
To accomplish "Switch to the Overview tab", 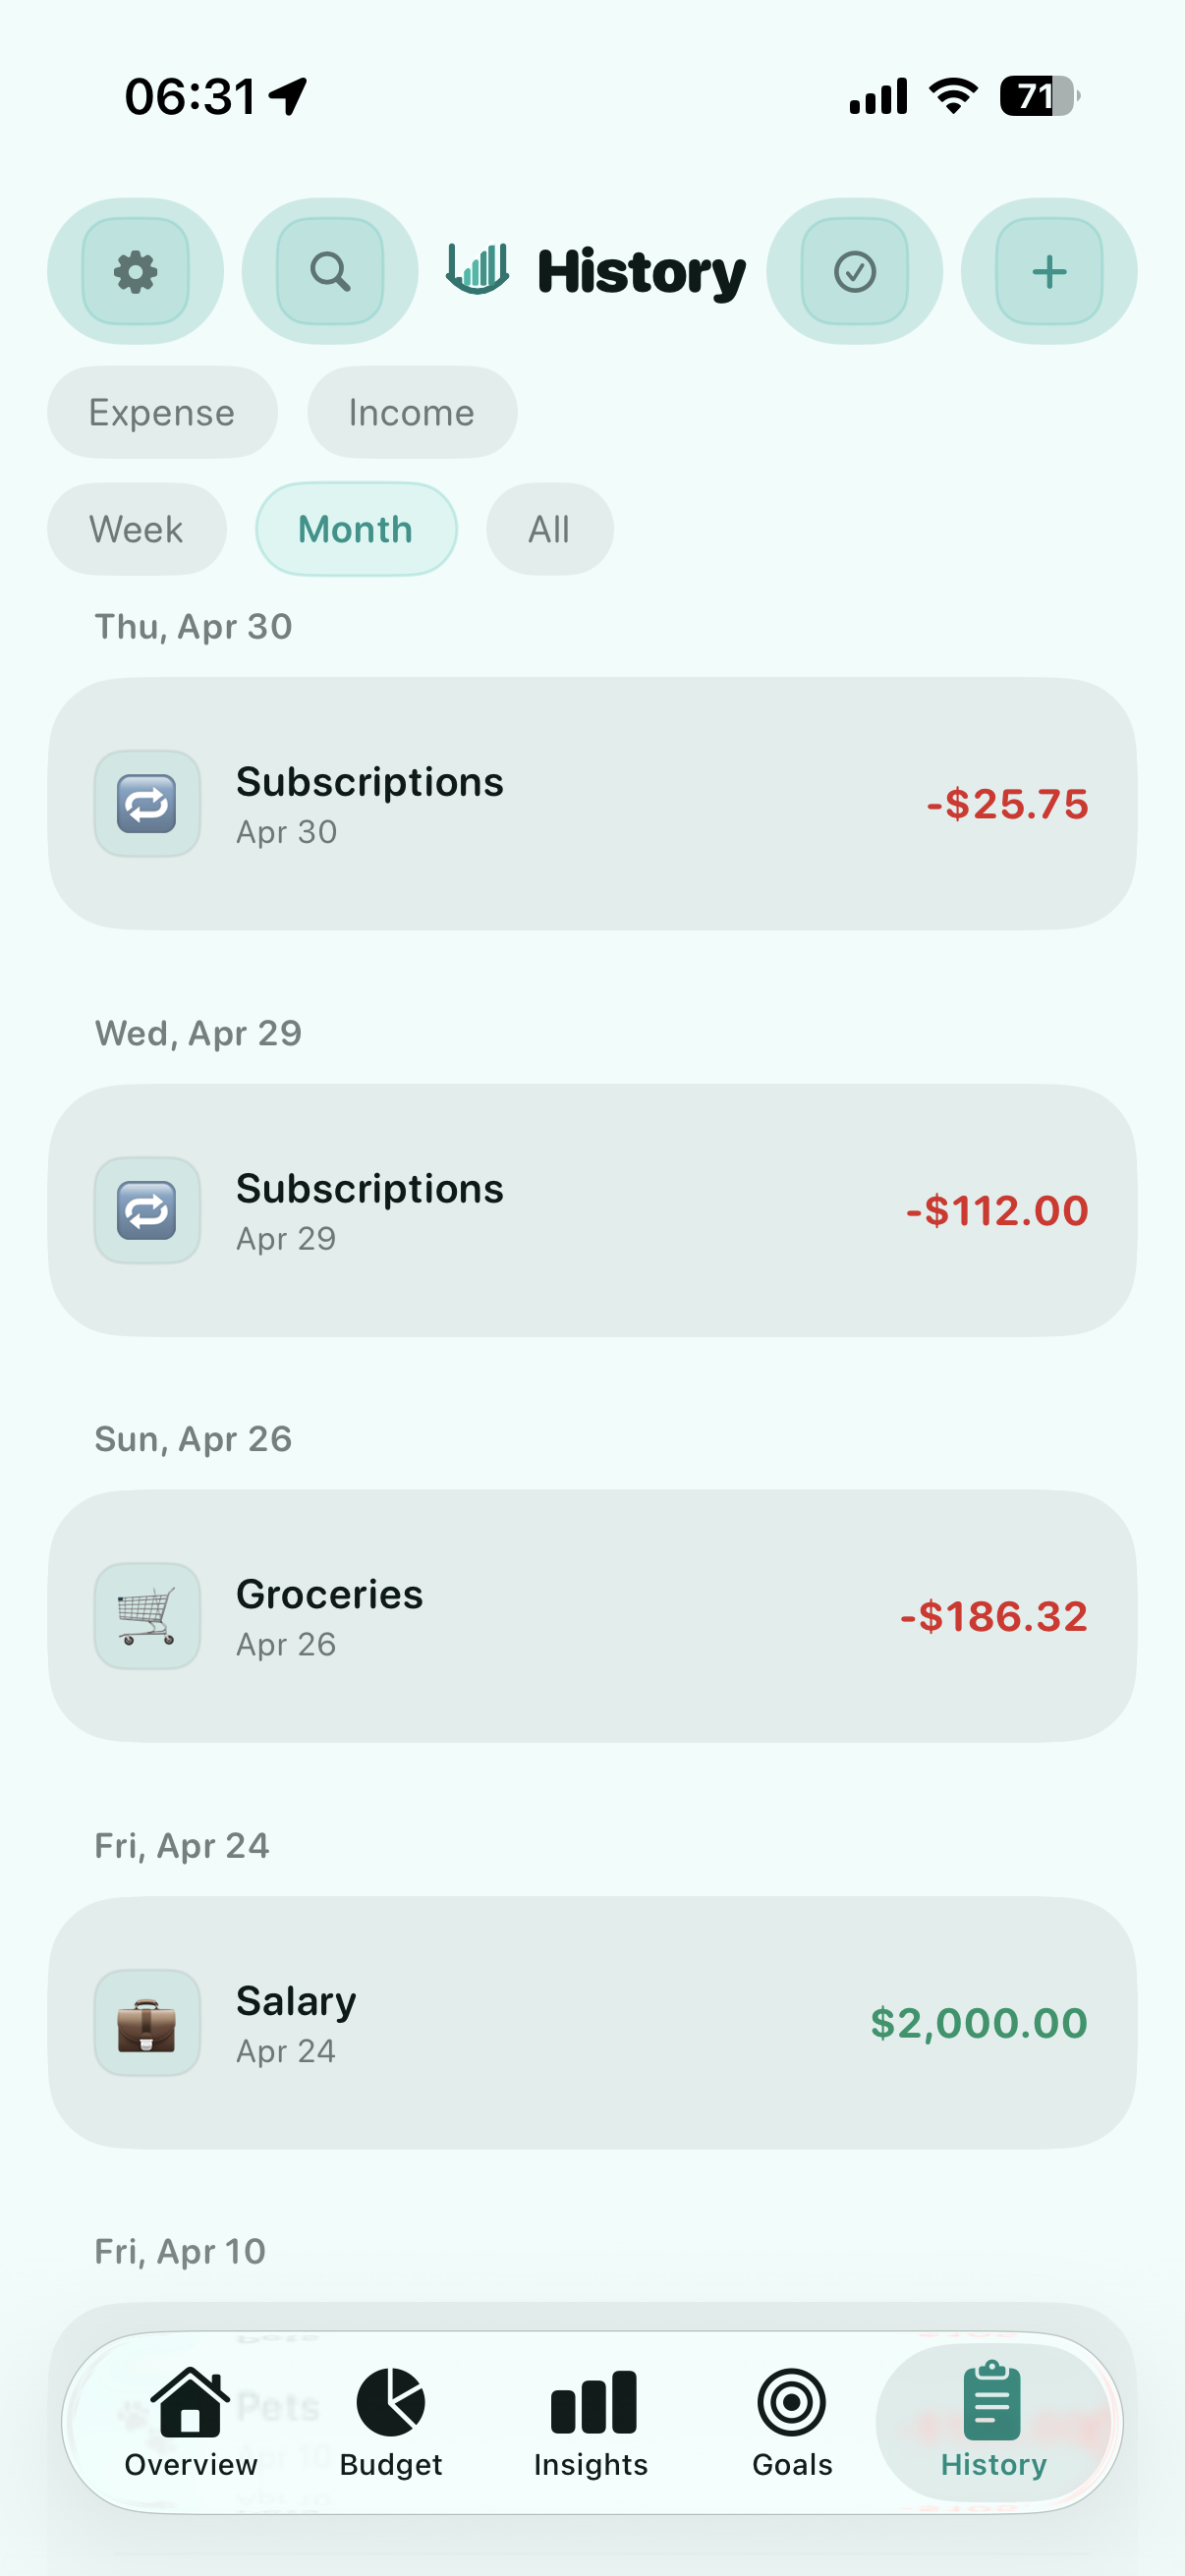I will coord(190,2422).
